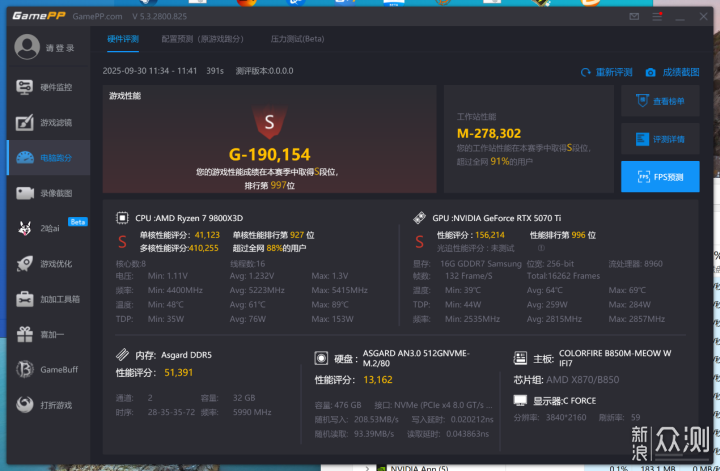720x471 pixels.
Task: Click the 评测详情 button
Action: [660, 139]
